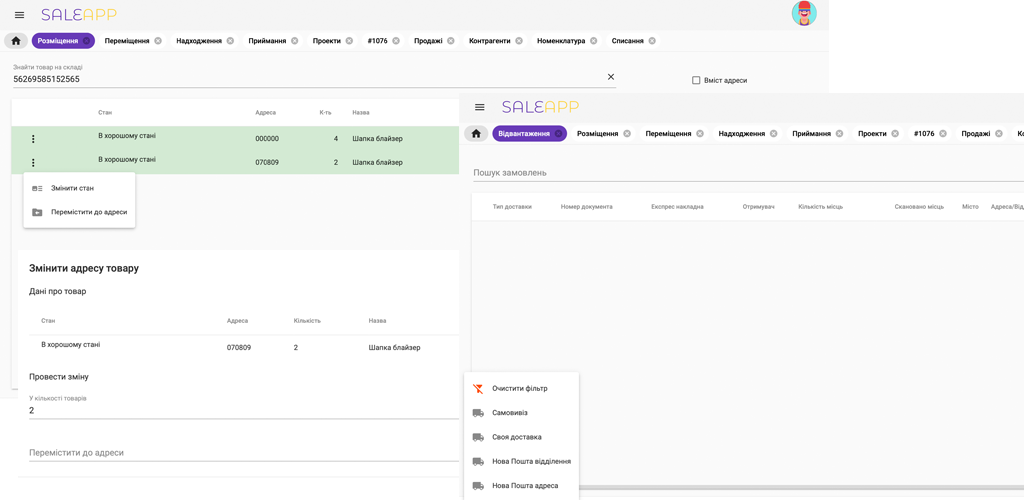Select Очистити фільтр in the filter menu
The image size is (1024, 500).
[x=521, y=388]
